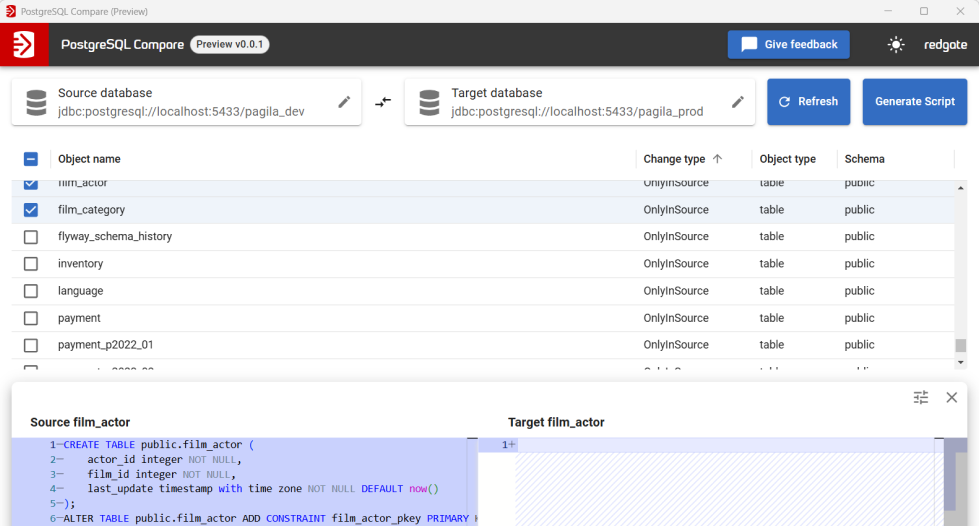Click the PostgreSQL Compare title bar icon
Viewport: 979px width, 526px height.
(11, 11)
